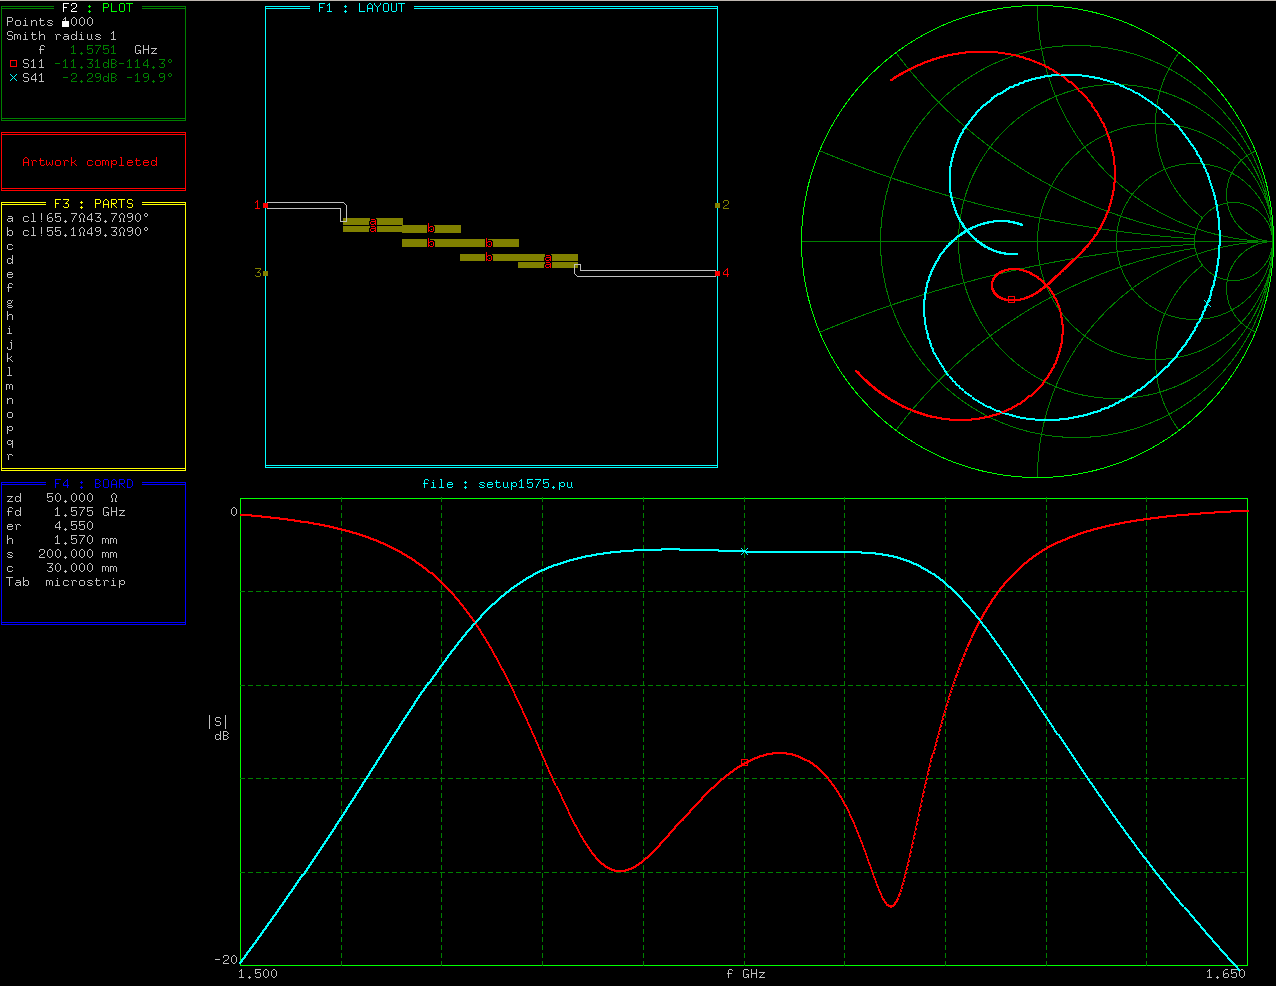
Task: Click the red S11 square marker in the legend
Action: [14, 64]
